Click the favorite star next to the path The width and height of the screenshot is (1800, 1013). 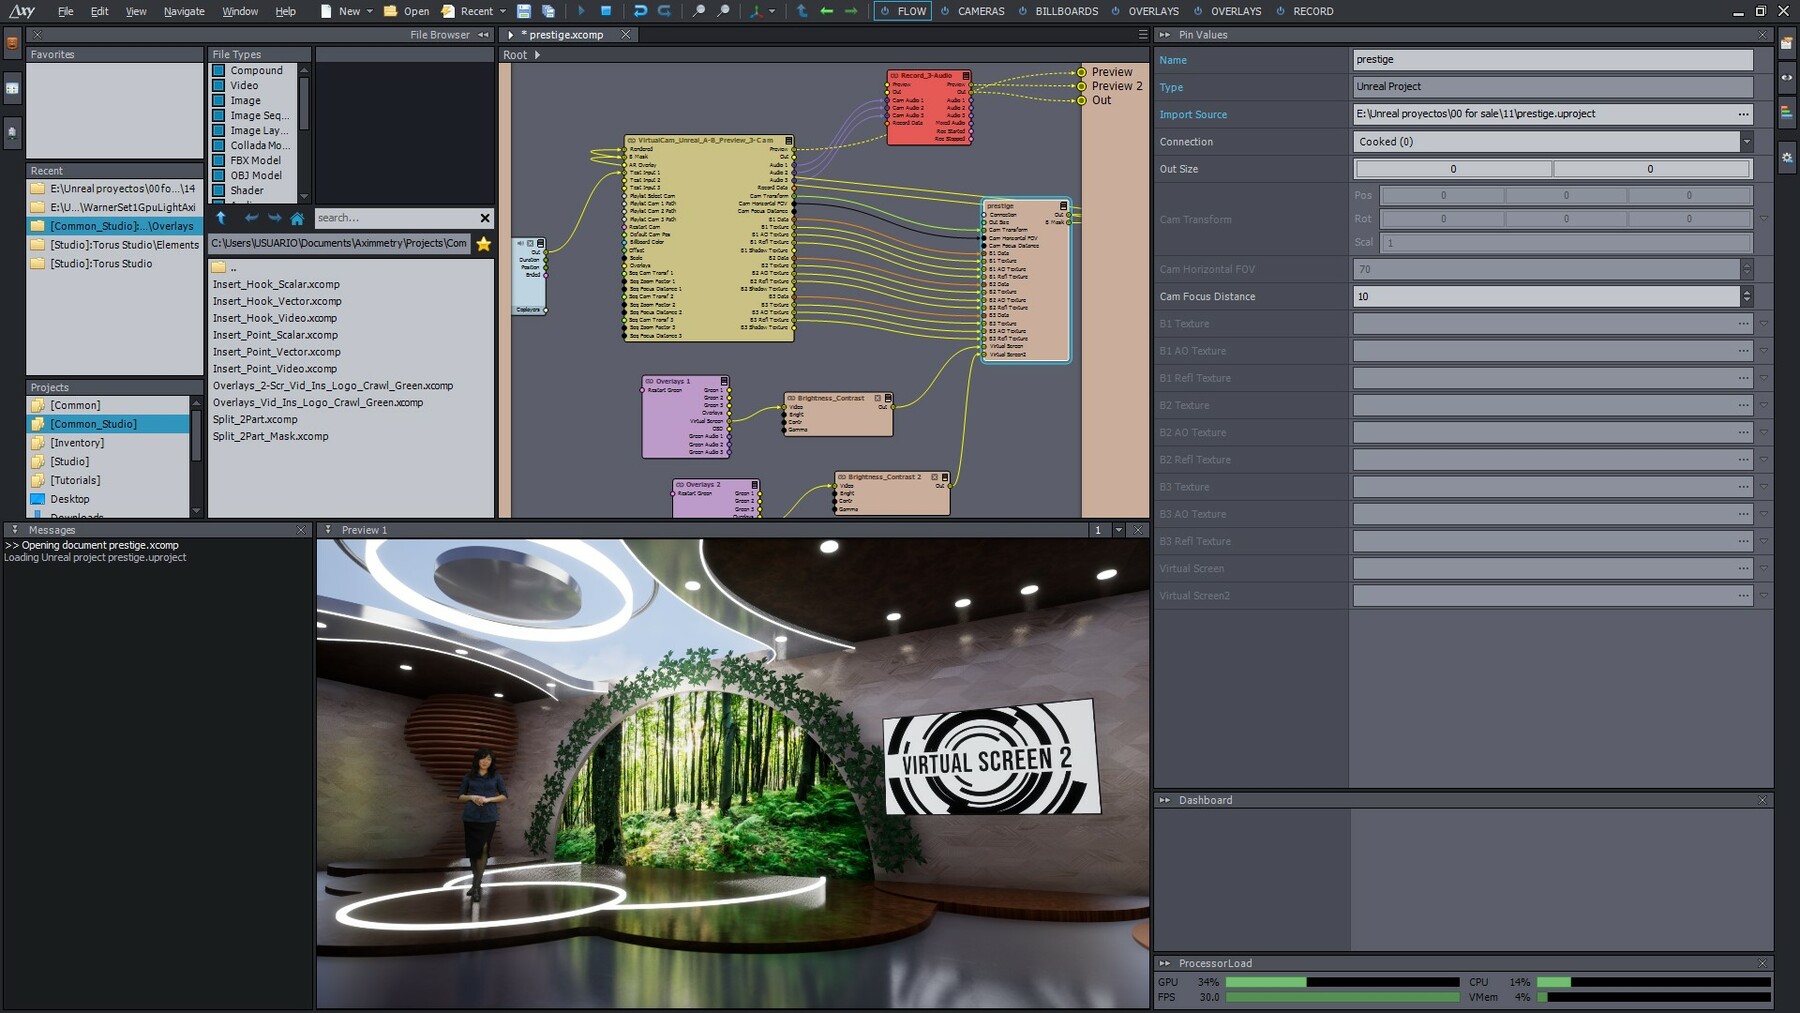pyautogui.click(x=484, y=242)
